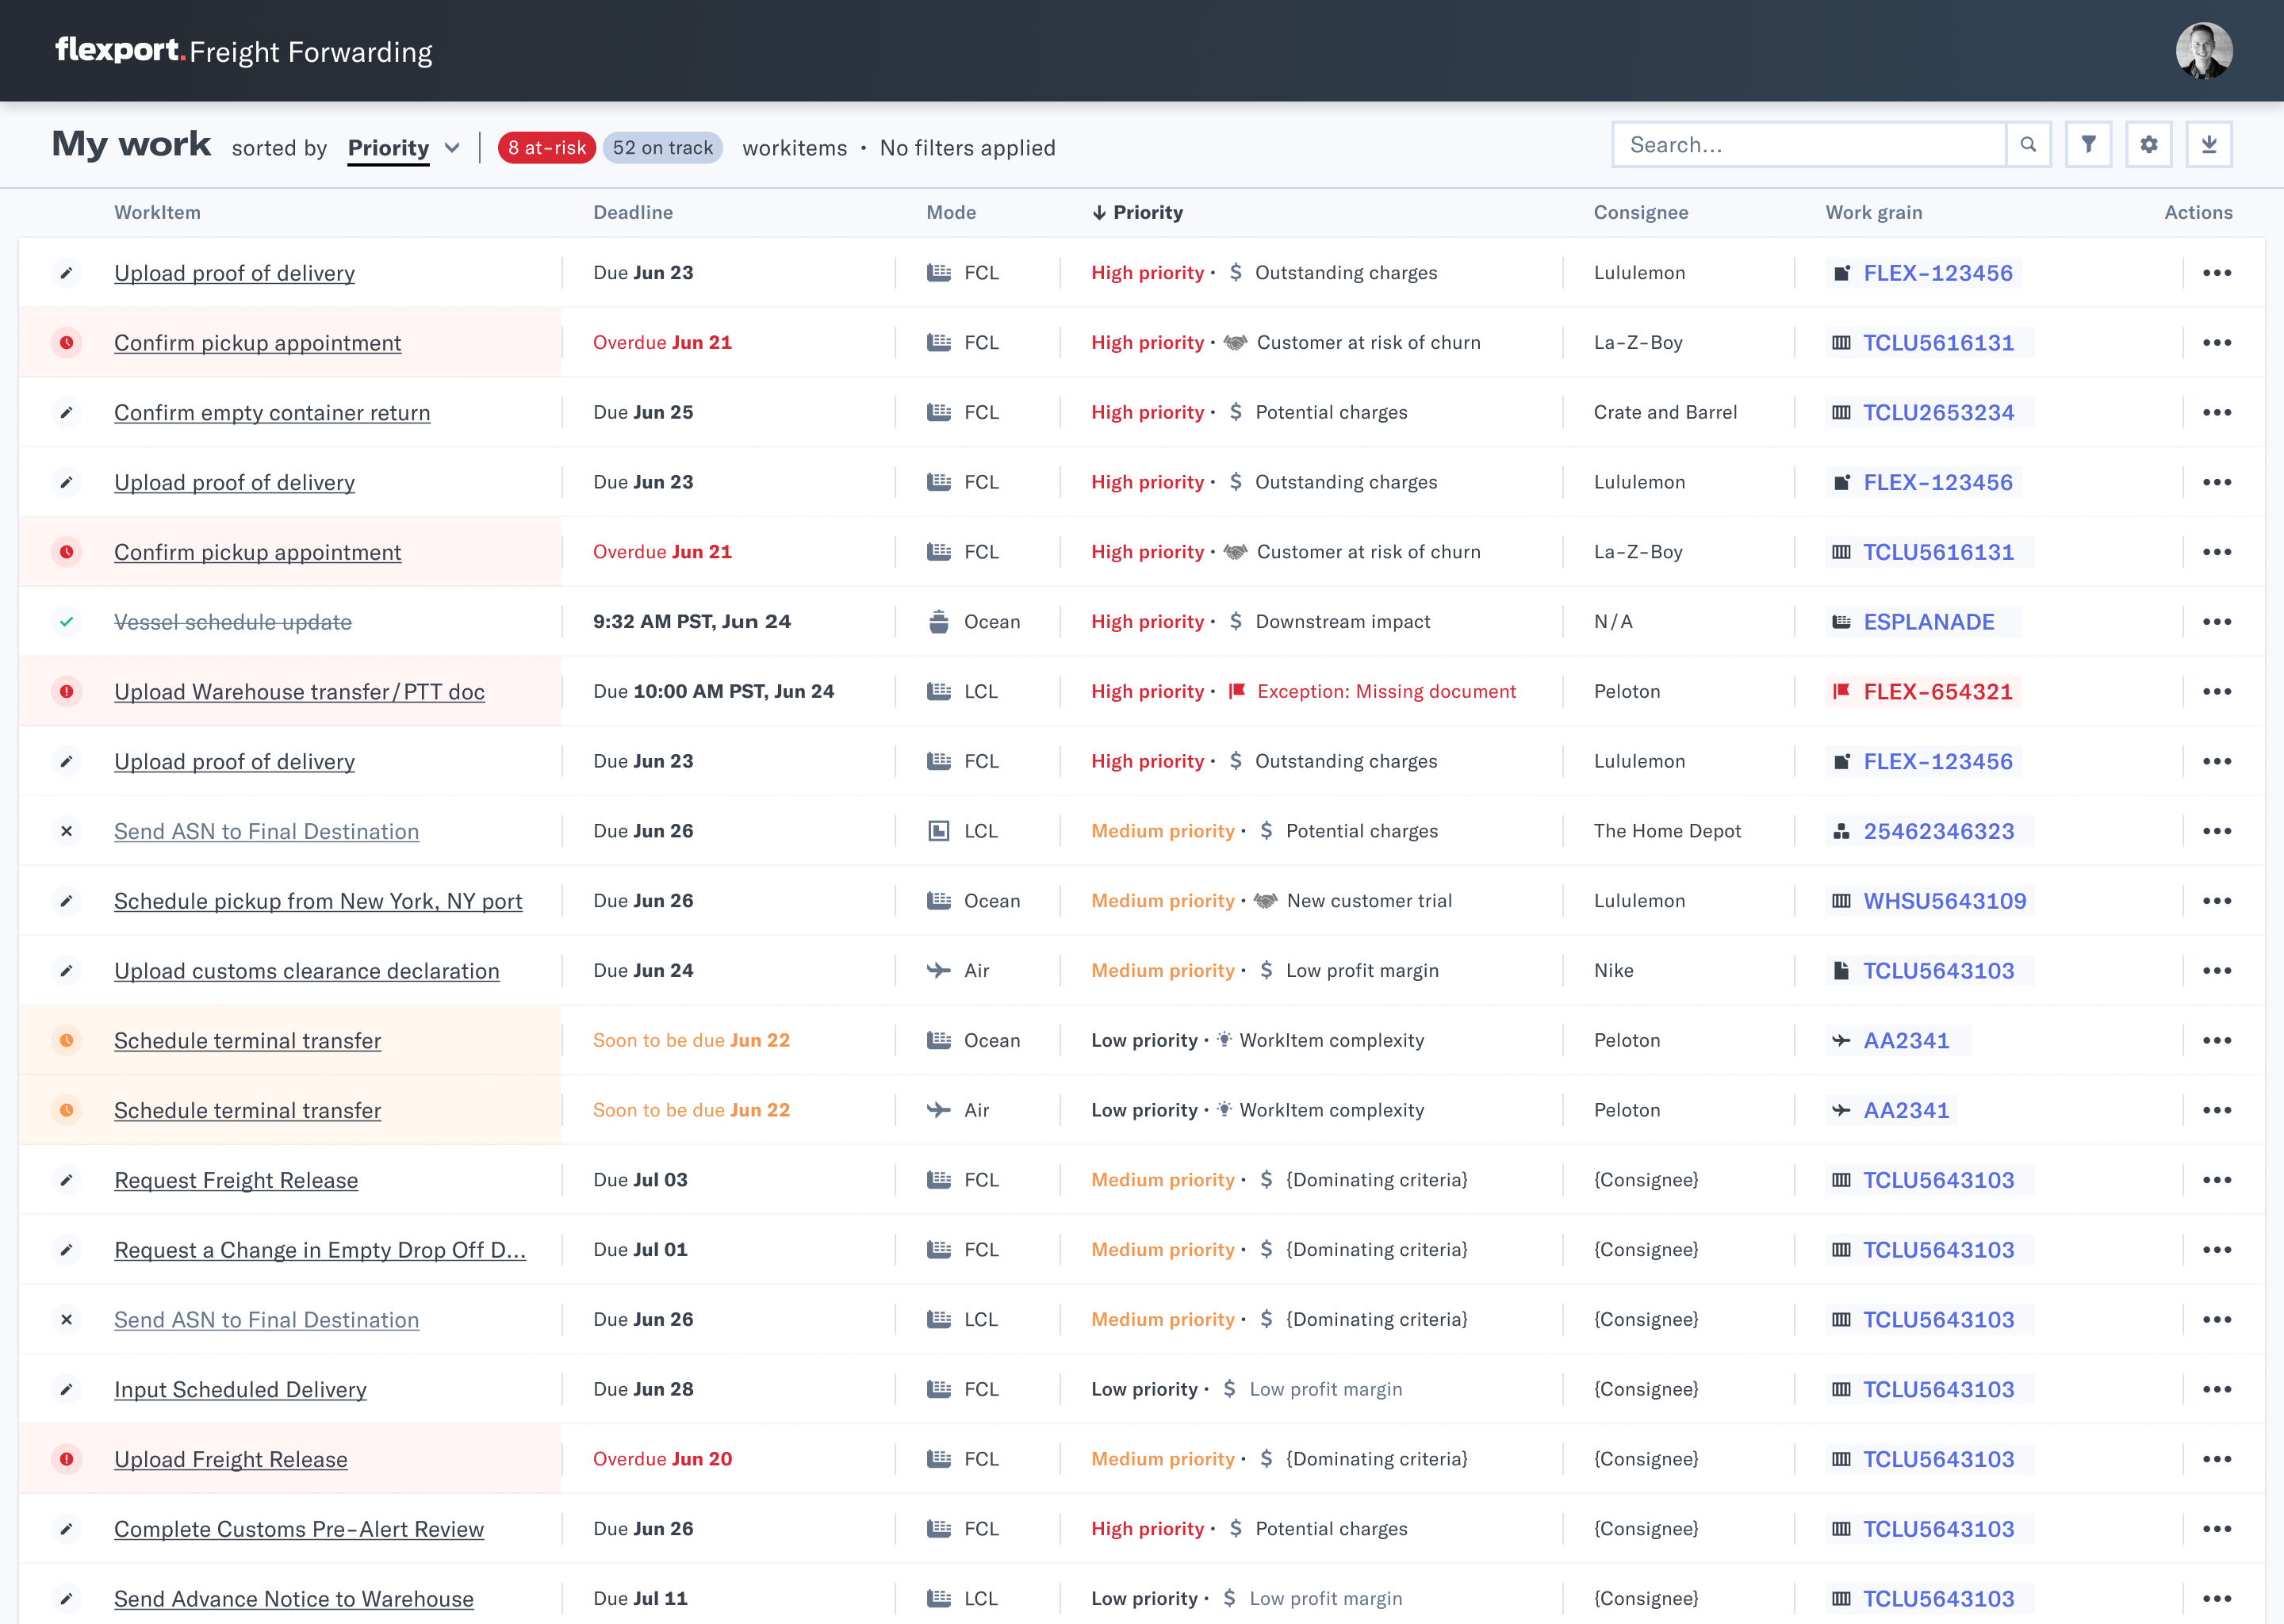The height and width of the screenshot is (1624, 2284).
Task: Open Upload customs clearance declaration link
Action: coord(307,971)
